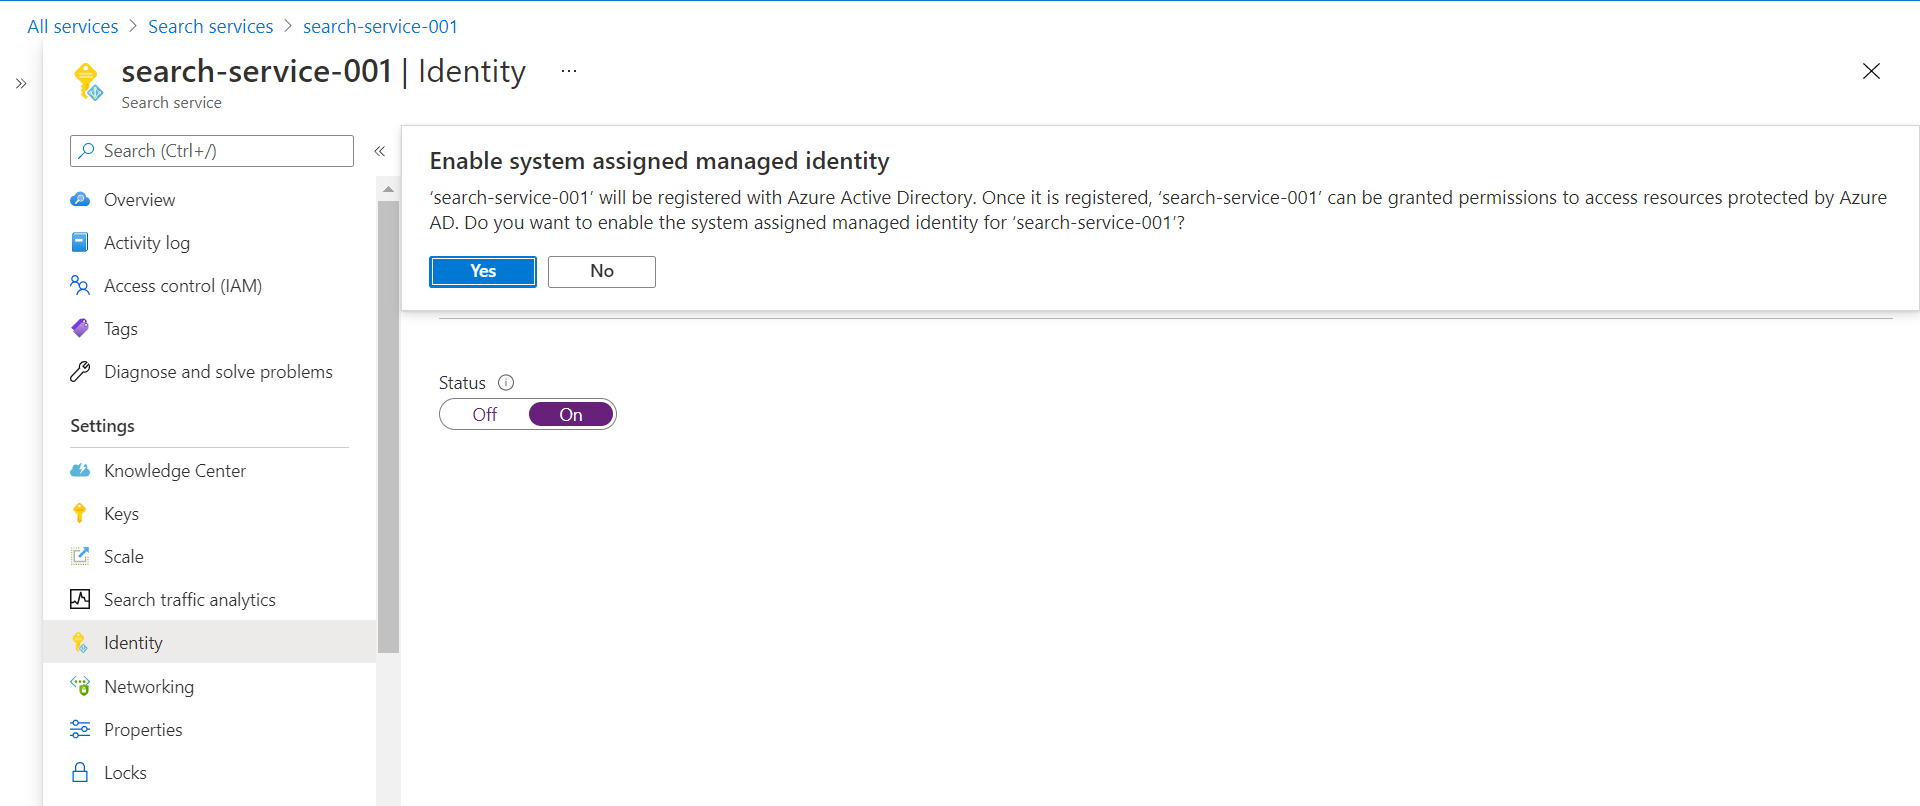Go to All services breadcrumb
Image resolution: width=1920 pixels, height=806 pixels.
click(73, 26)
